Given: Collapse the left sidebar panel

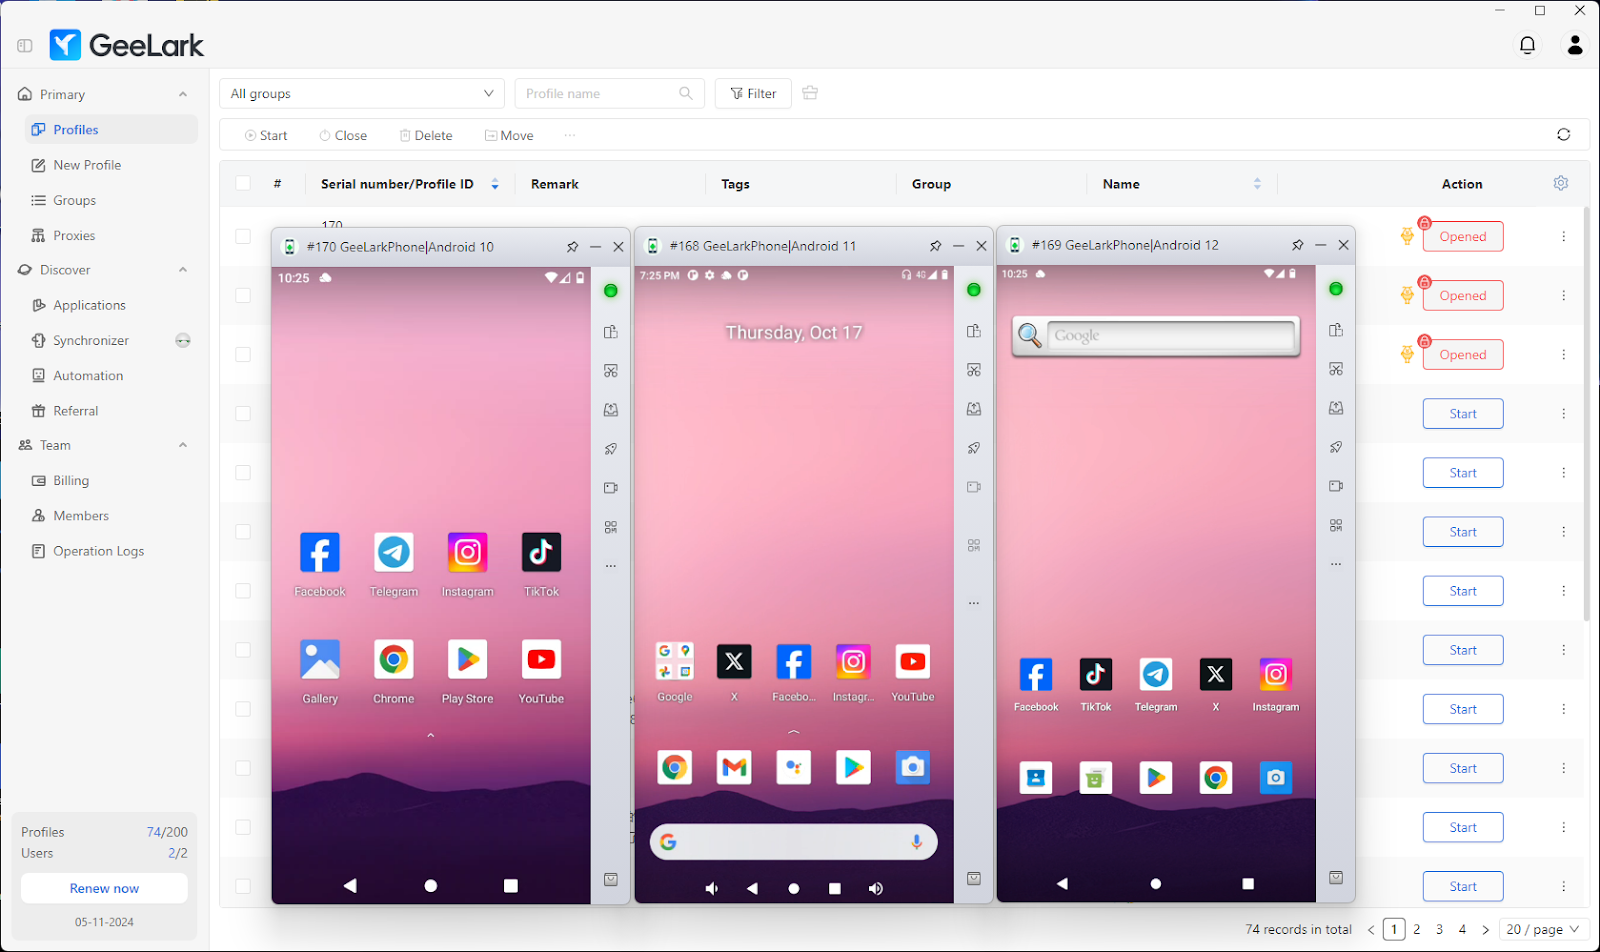Looking at the screenshot, I should tap(25, 45).
